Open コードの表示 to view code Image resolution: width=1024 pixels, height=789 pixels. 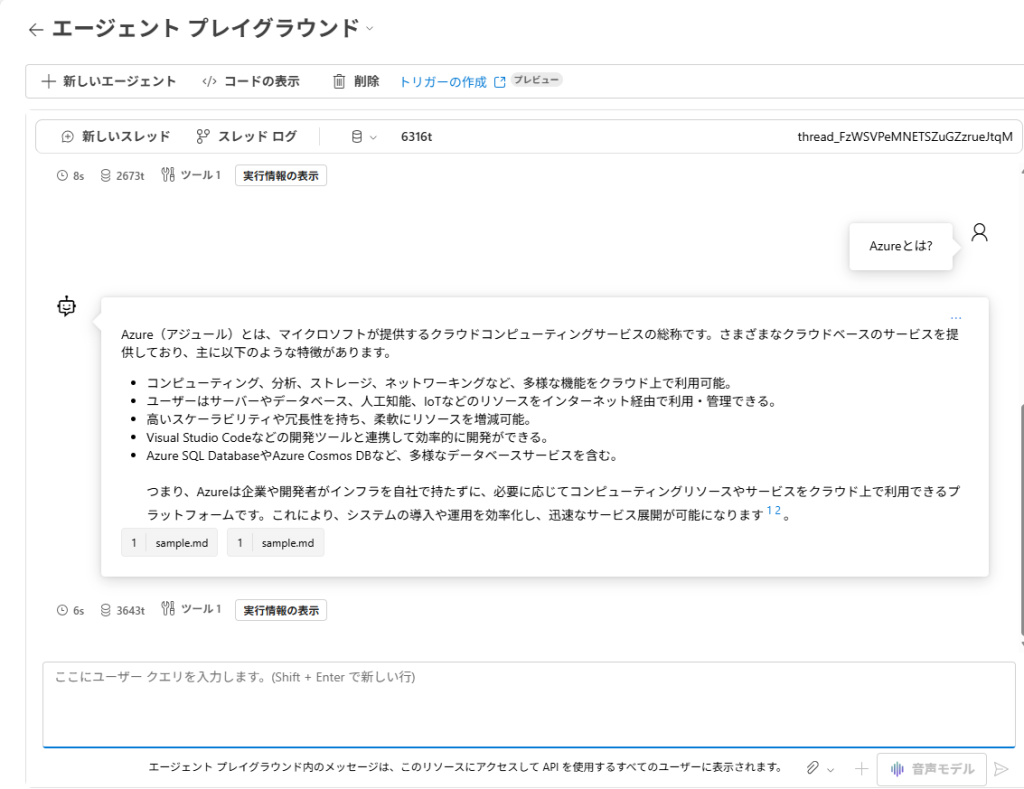click(x=250, y=81)
